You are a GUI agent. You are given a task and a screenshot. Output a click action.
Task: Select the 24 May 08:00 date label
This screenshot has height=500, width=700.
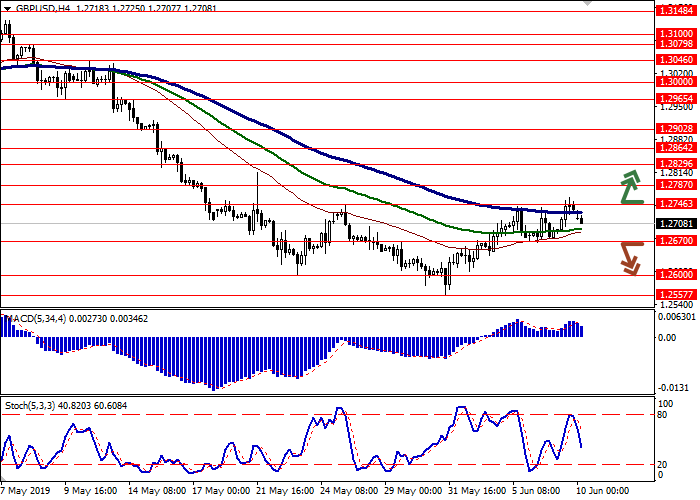(356, 491)
